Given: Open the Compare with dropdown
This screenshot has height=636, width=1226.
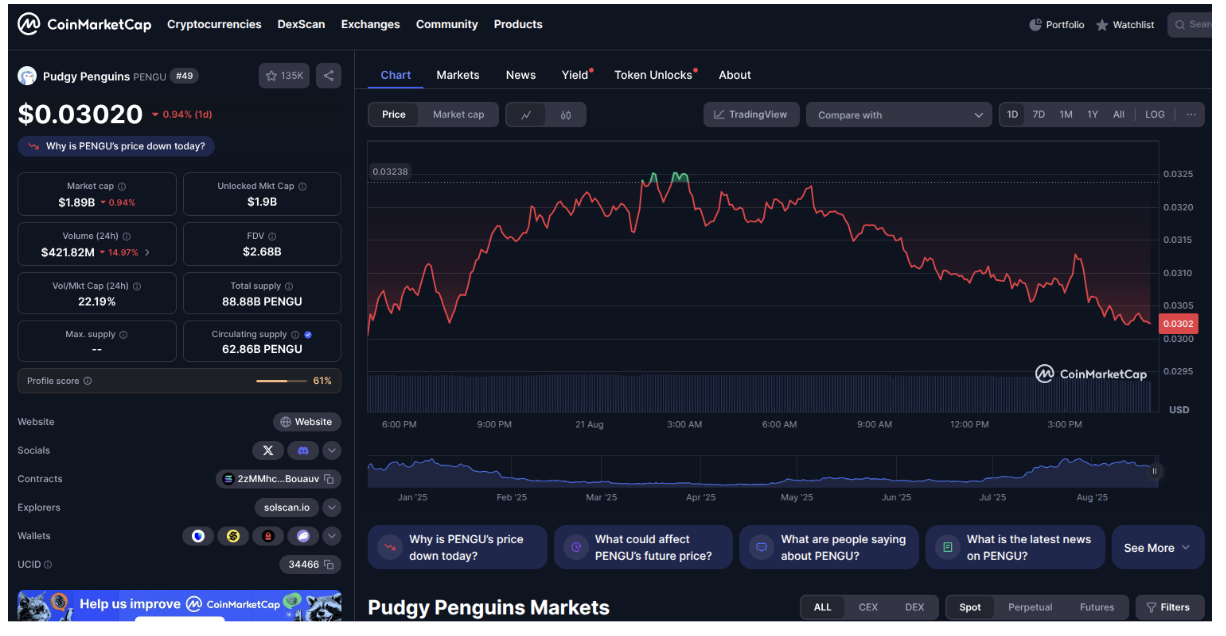Looking at the screenshot, I should pos(899,115).
